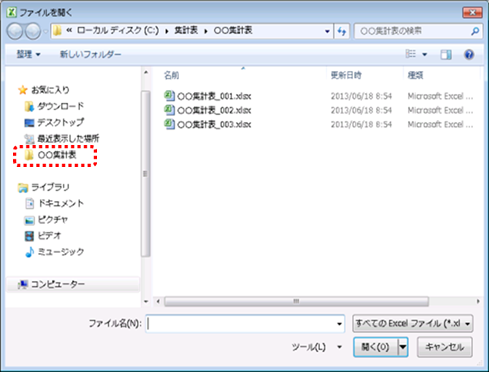Image resolution: width=489 pixels, height=372 pixels.
Task: Expand the view options dropdown arrow
Action: click(x=424, y=54)
